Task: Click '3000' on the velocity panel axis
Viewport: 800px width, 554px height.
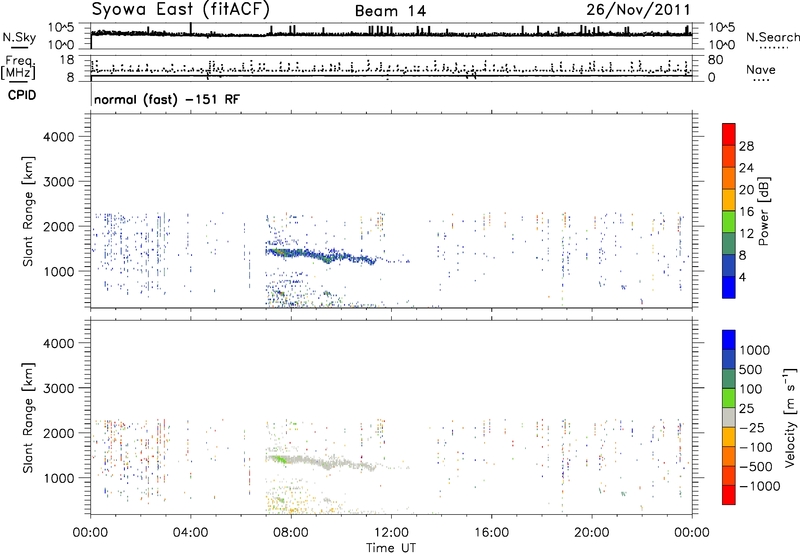Action: pyautogui.click(x=59, y=388)
